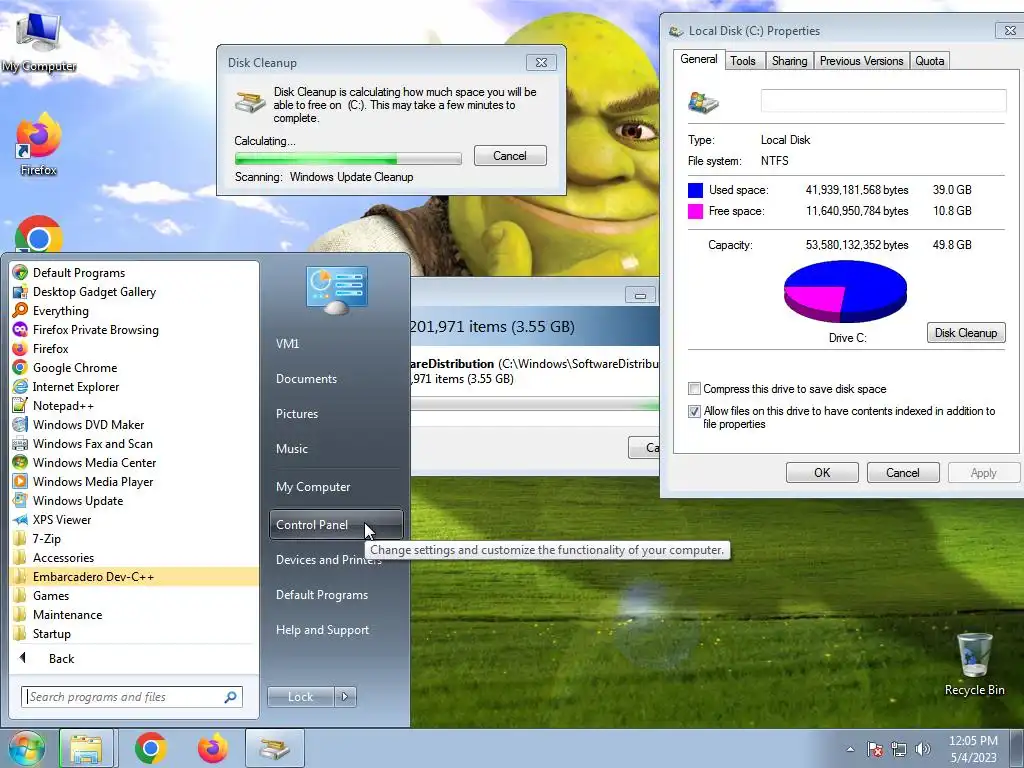Focus the Search programs and files box

pos(132,697)
